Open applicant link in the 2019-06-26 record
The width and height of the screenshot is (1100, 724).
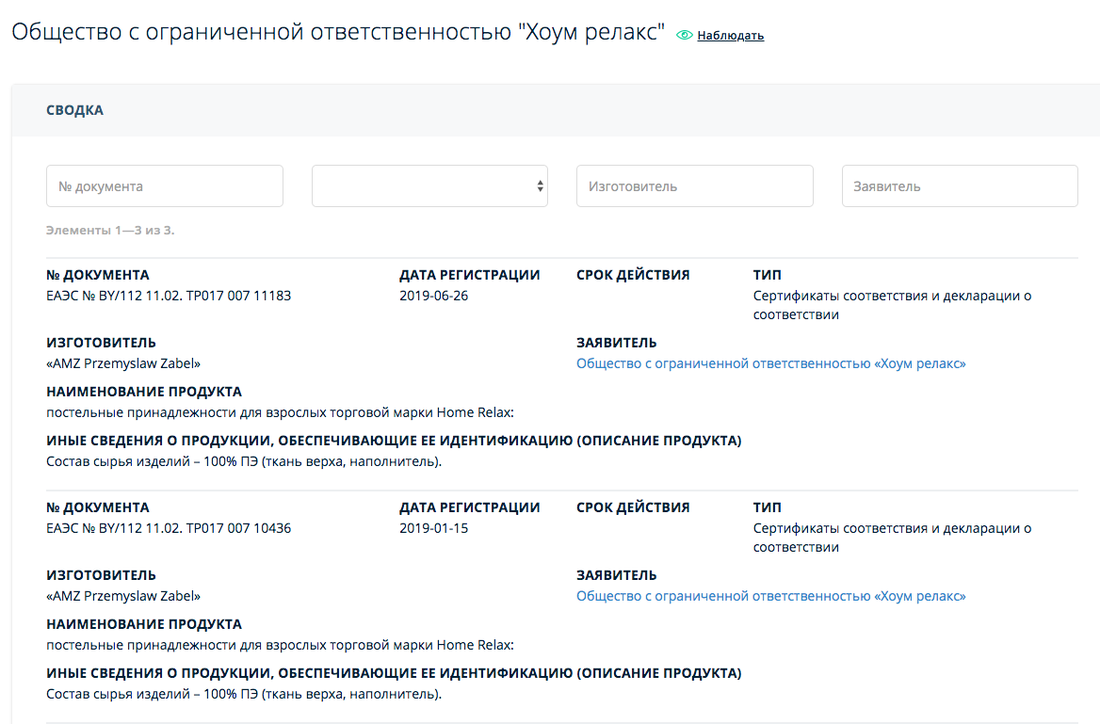point(771,363)
